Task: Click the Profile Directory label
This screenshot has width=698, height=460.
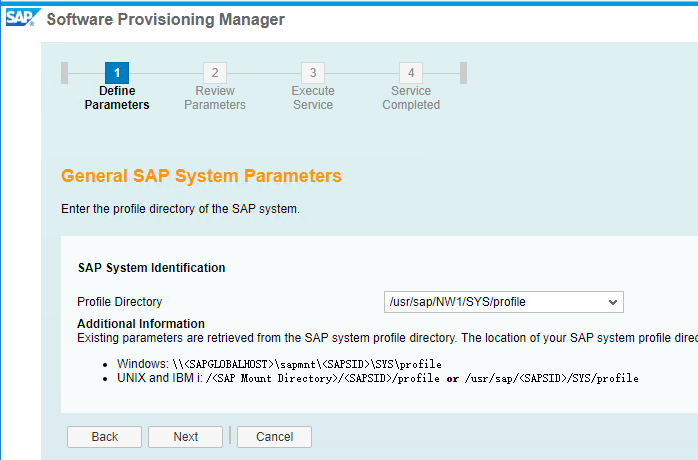Action: (119, 302)
